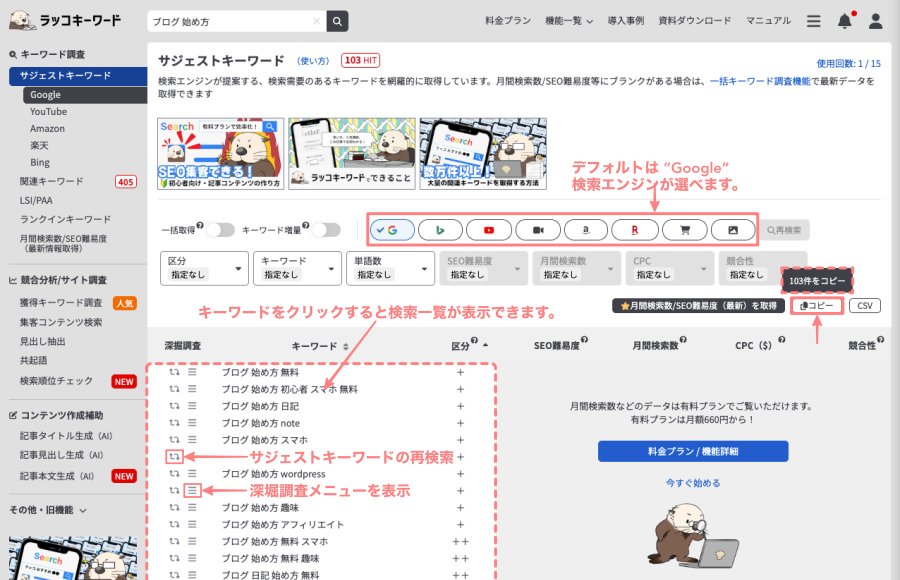The width and height of the screenshot is (900, 580).
Task: Re-search icon for 'ブログ 始め方 wordpress' row
Action: click(174, 474)
